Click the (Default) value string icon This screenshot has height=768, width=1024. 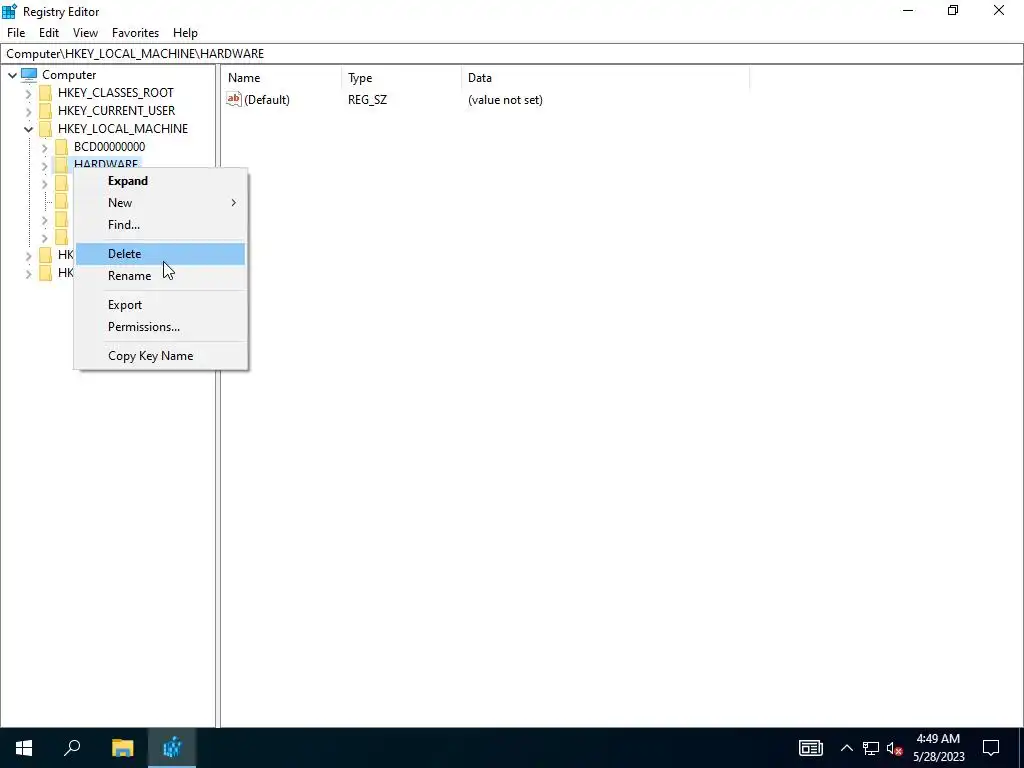(234, 99)
